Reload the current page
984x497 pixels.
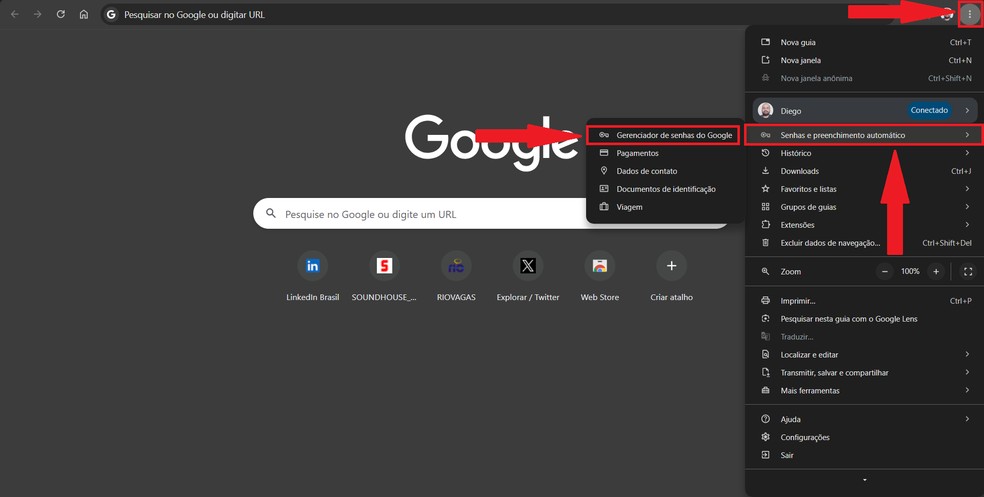[61, 14]
